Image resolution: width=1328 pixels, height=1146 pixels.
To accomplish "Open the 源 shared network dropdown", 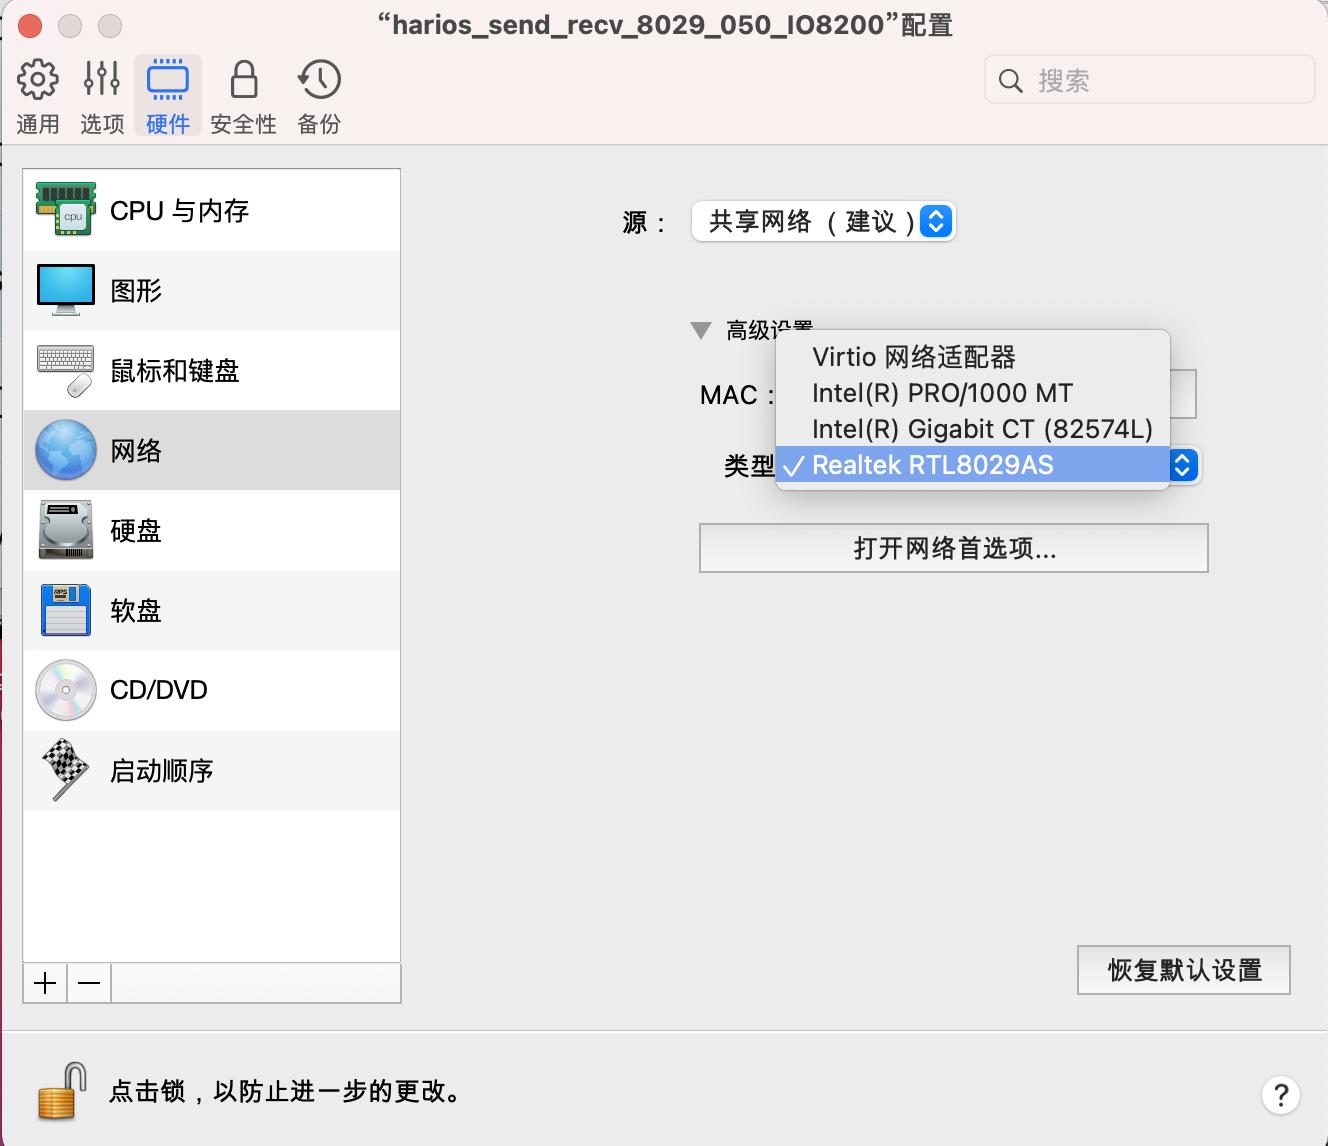I will click(x=822, y=221).
